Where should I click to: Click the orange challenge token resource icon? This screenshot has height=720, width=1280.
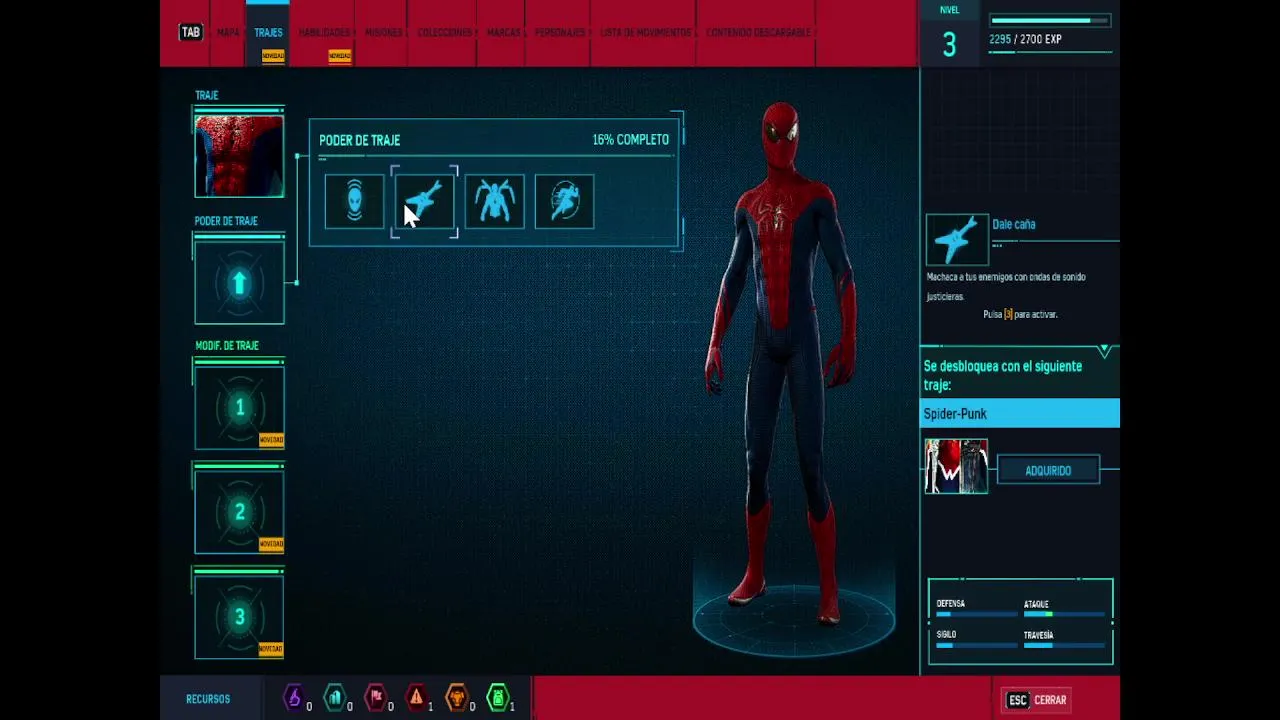457,697
